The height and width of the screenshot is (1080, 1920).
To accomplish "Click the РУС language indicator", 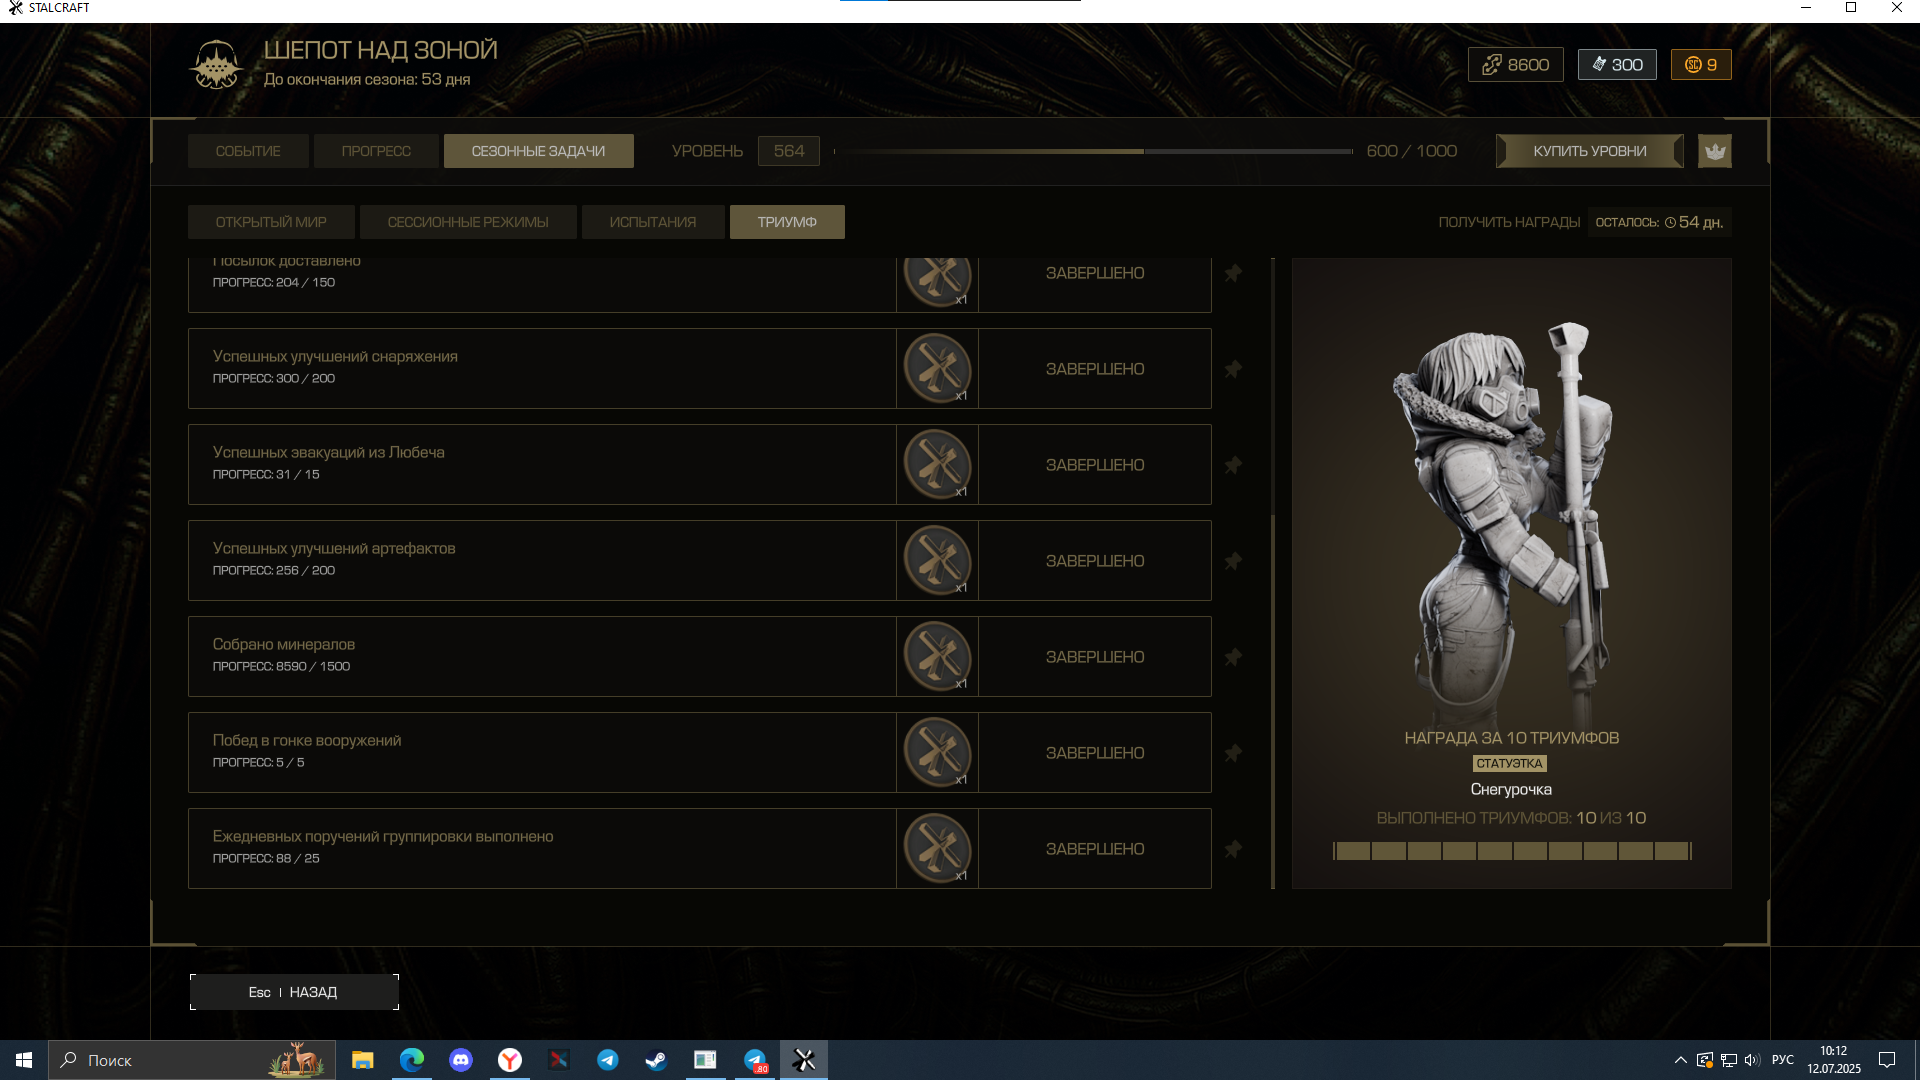I will pyautogui.click(x=1783, y=1060).
